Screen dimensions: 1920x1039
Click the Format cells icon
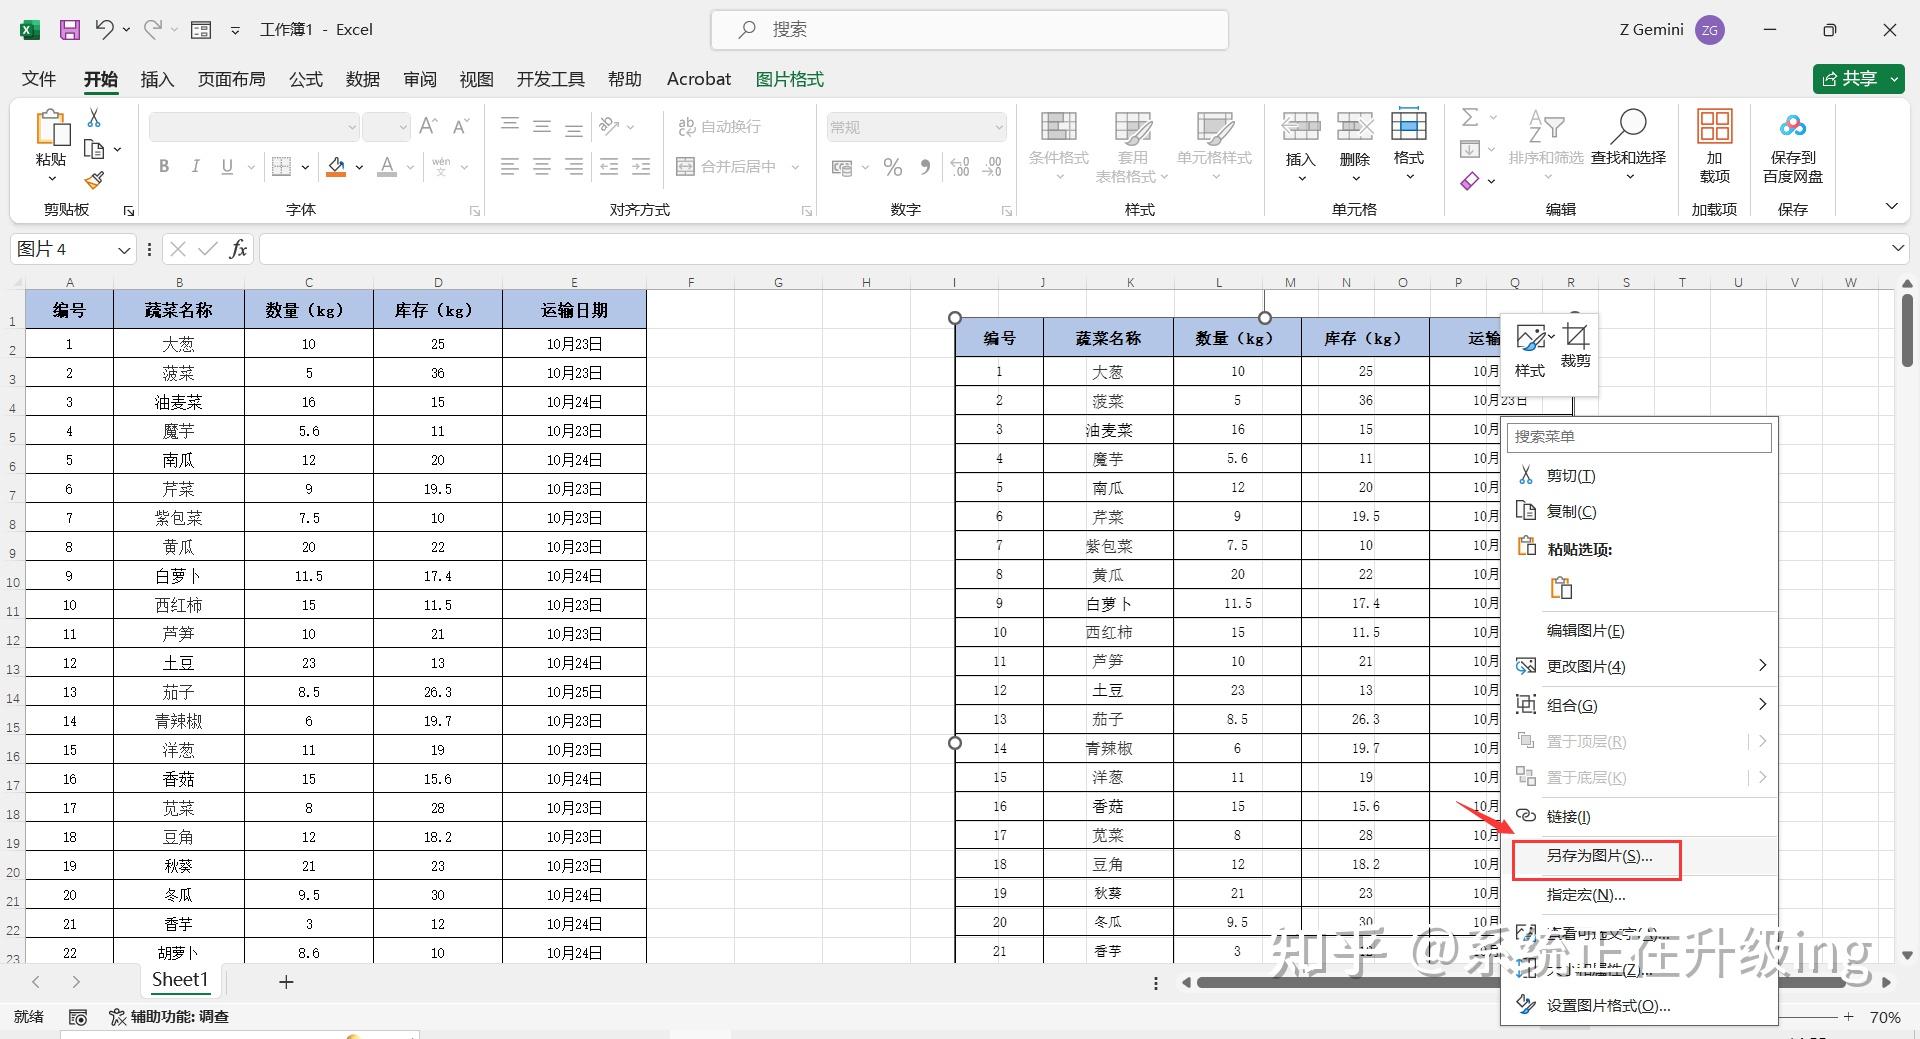(x=1409, y=124)
